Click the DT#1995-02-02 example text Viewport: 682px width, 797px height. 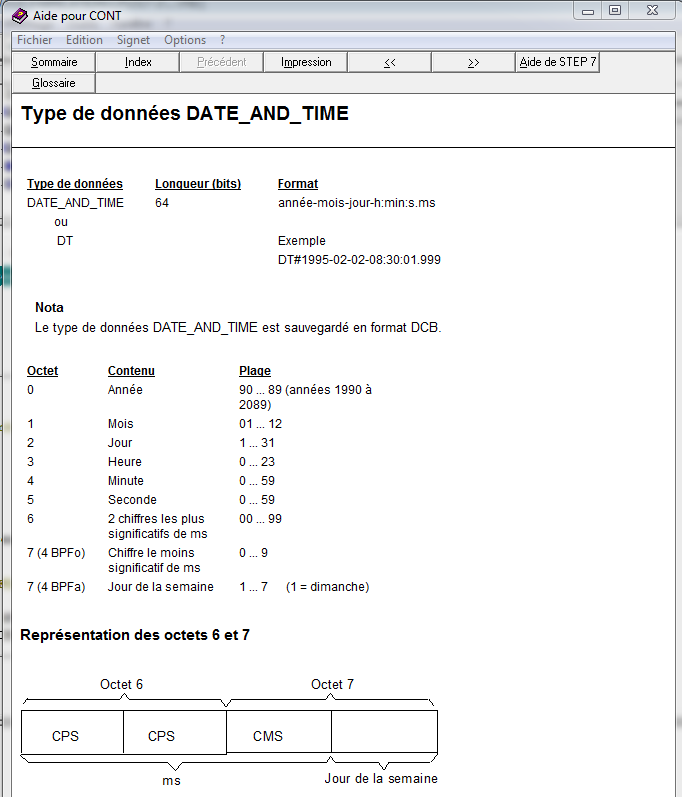coord(359,260)
